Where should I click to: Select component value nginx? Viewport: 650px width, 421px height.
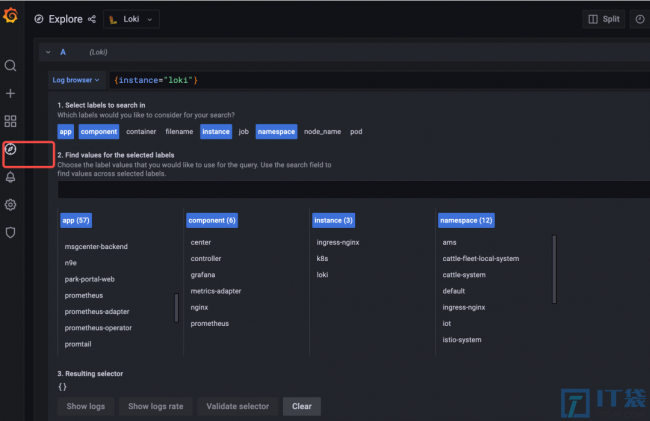(199, 307)
